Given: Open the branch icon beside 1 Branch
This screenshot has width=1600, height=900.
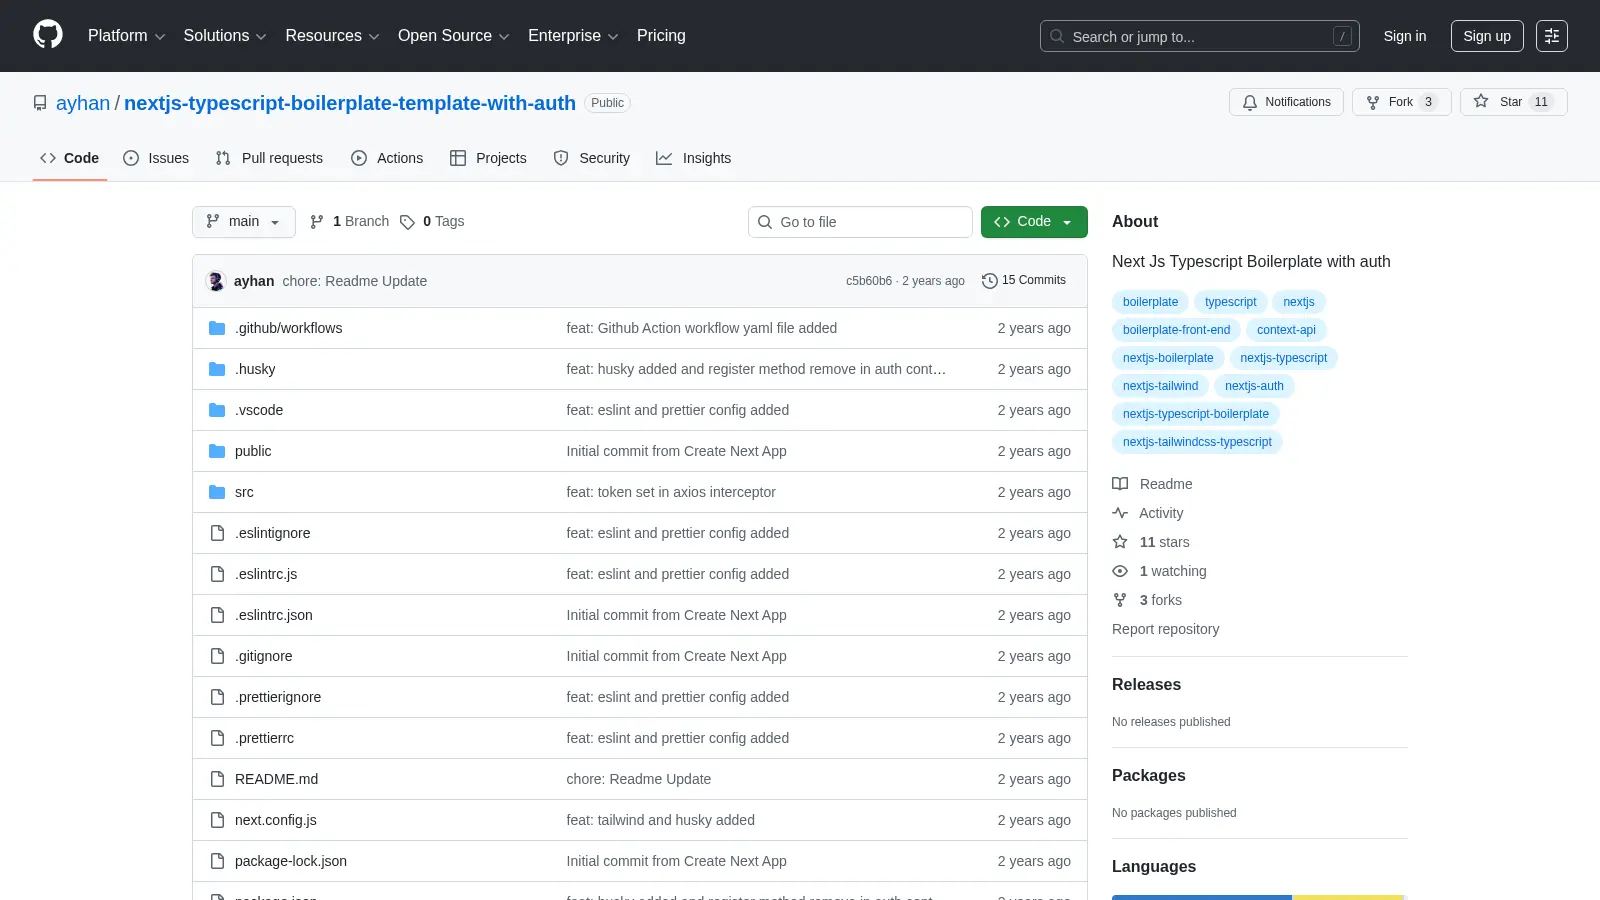Looking at the screenshot, I should (317, 222).
